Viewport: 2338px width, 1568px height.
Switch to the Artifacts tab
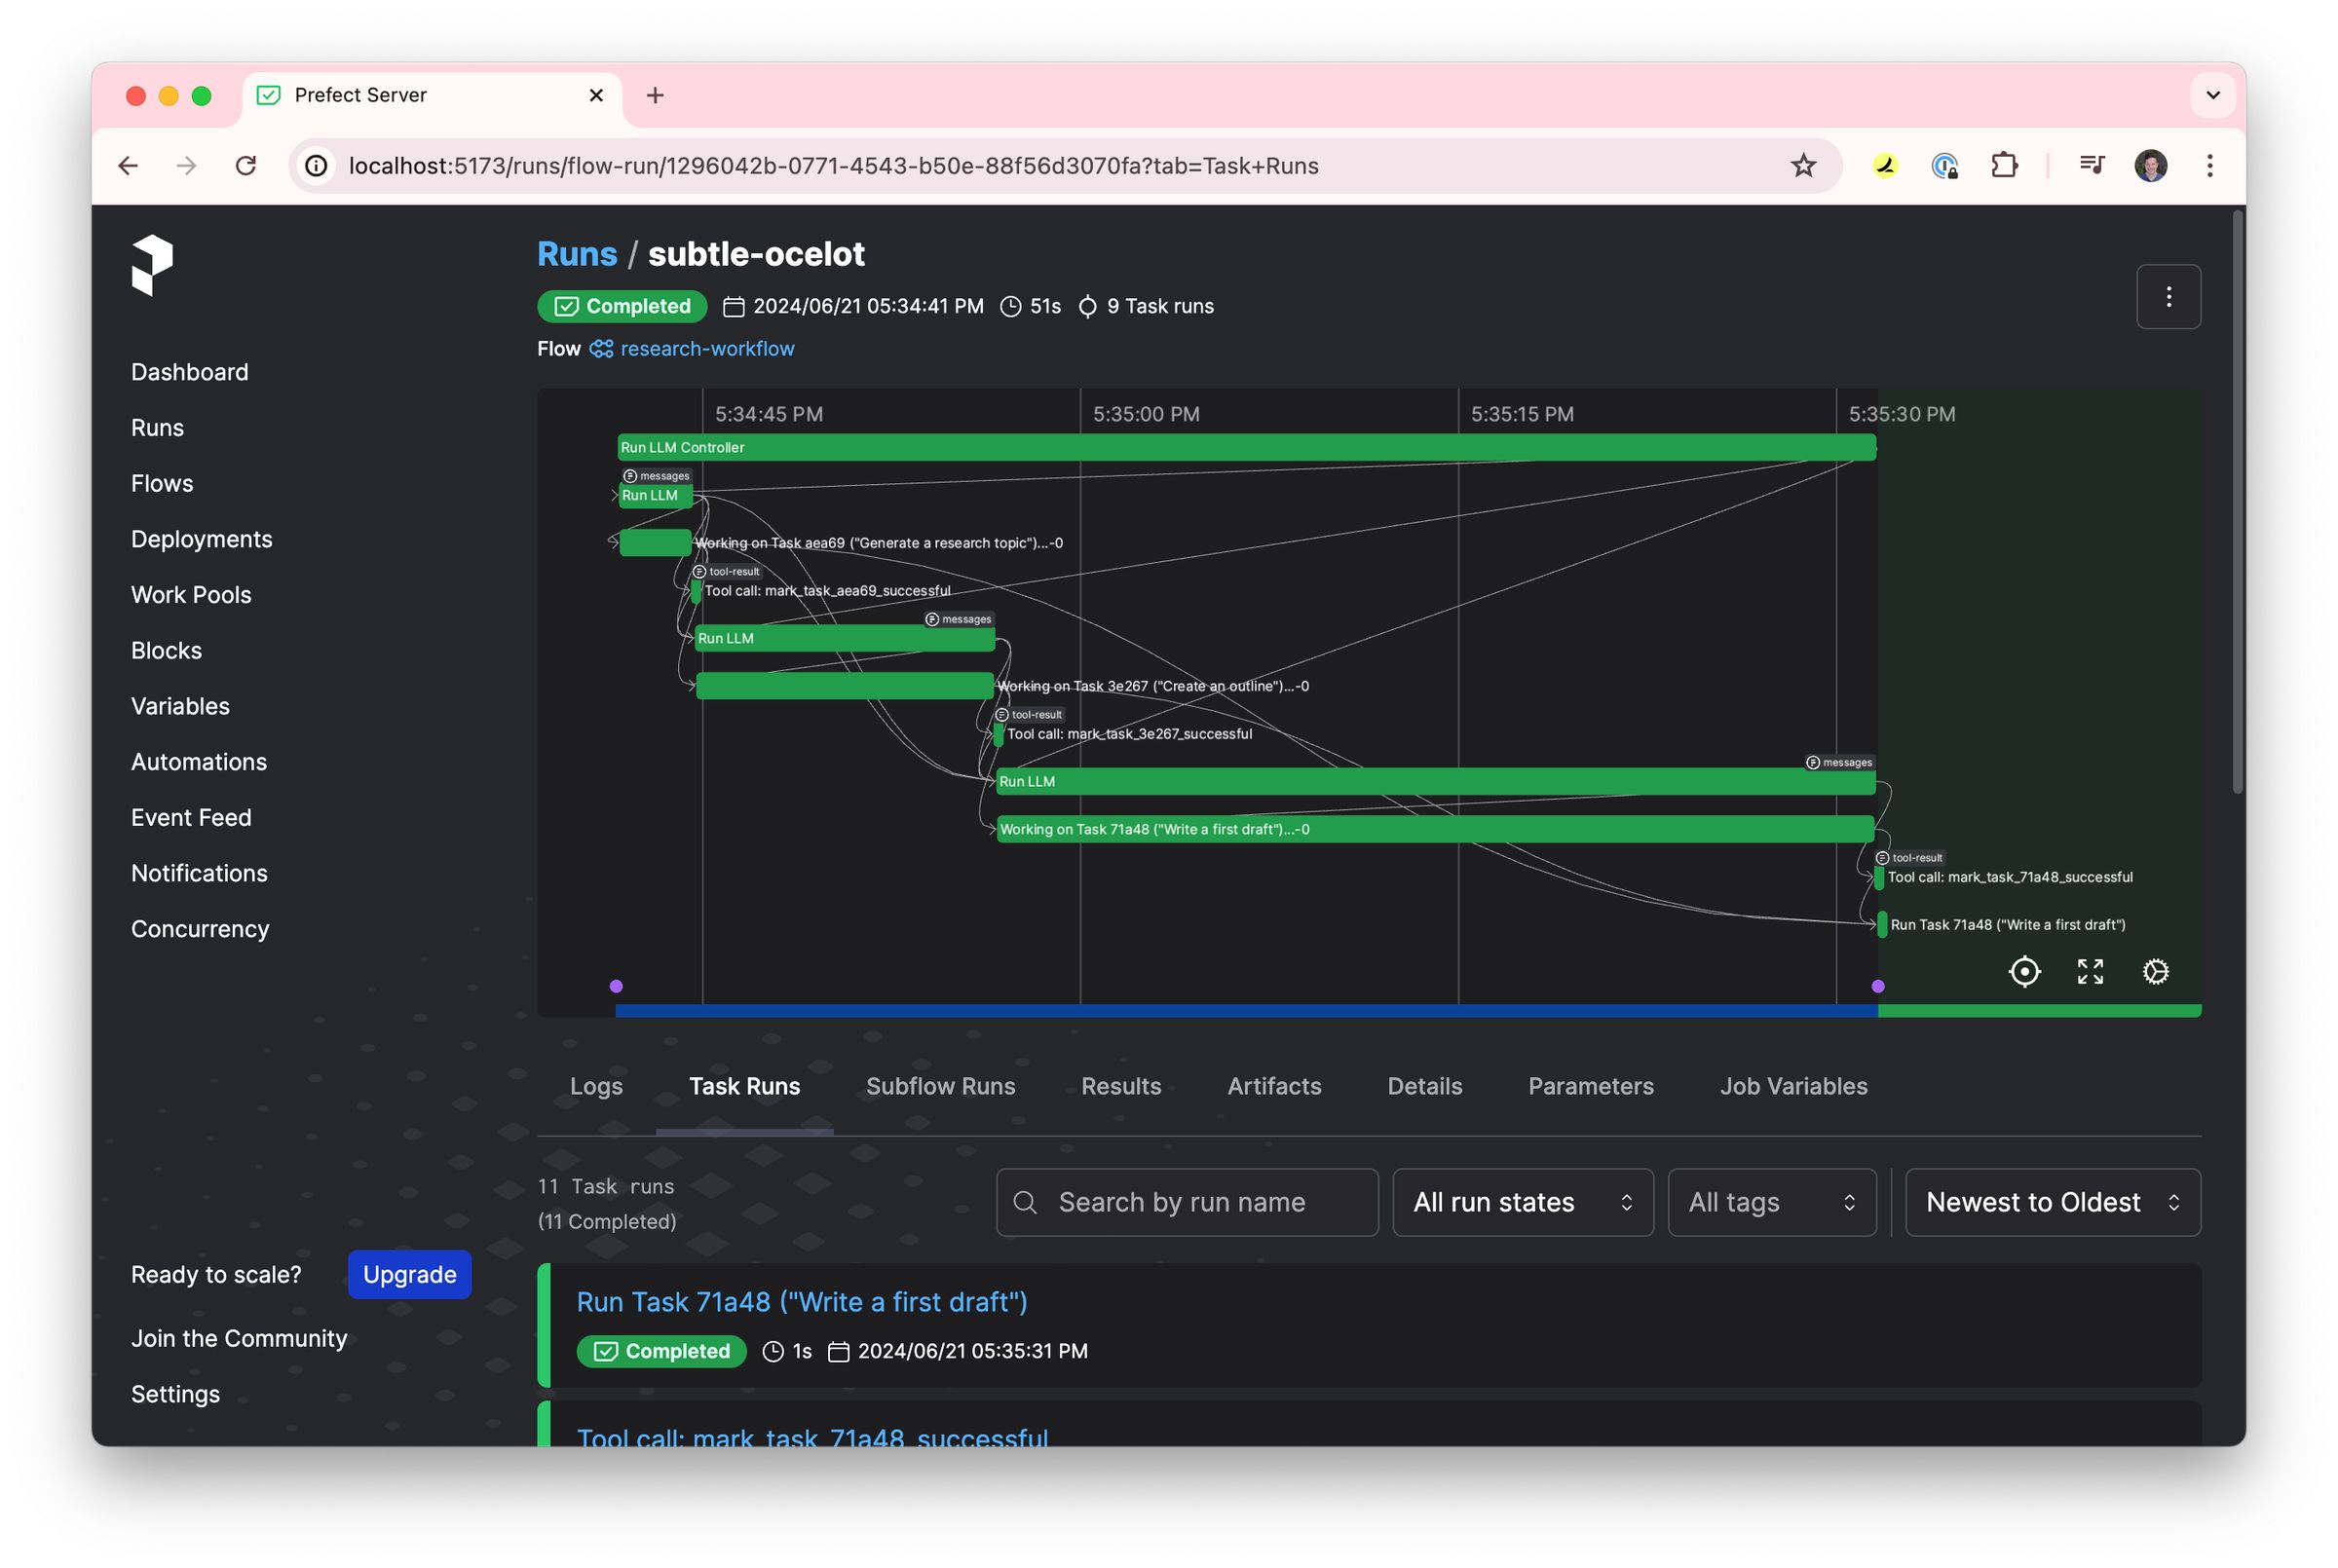pyautogui.click(x=1274, y=1086)
